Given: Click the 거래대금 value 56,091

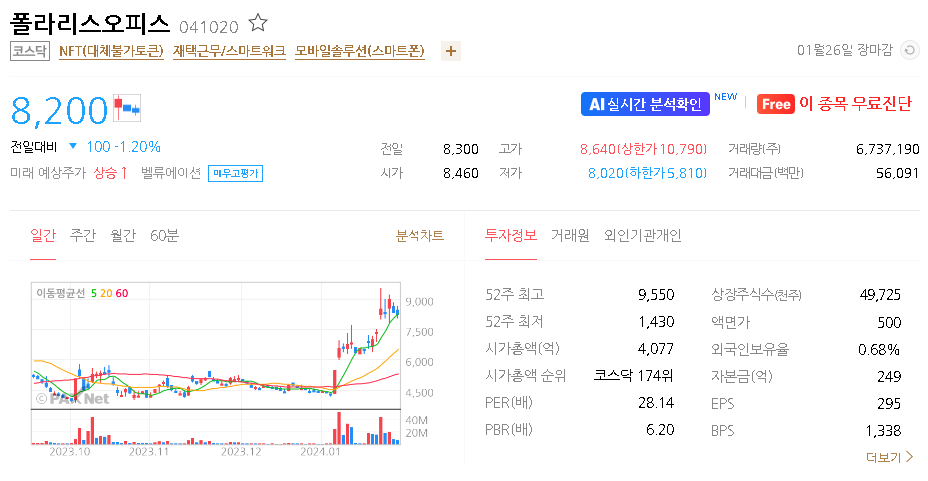Looking at the screenshot, I should click(x=897, y=173).
